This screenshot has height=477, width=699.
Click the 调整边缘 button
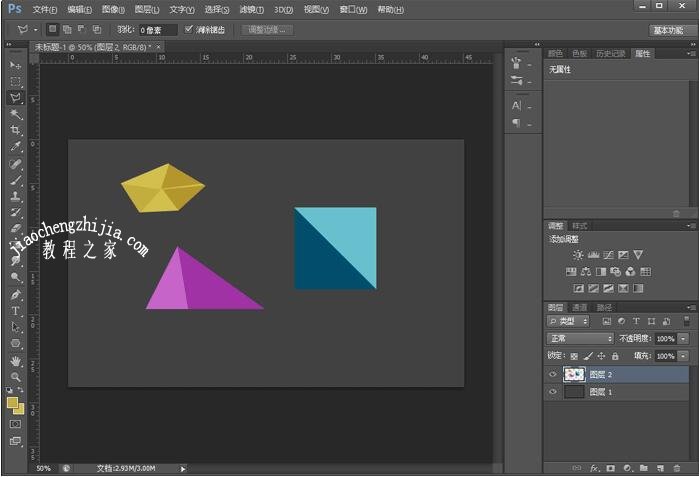click(x=267, y=30)
